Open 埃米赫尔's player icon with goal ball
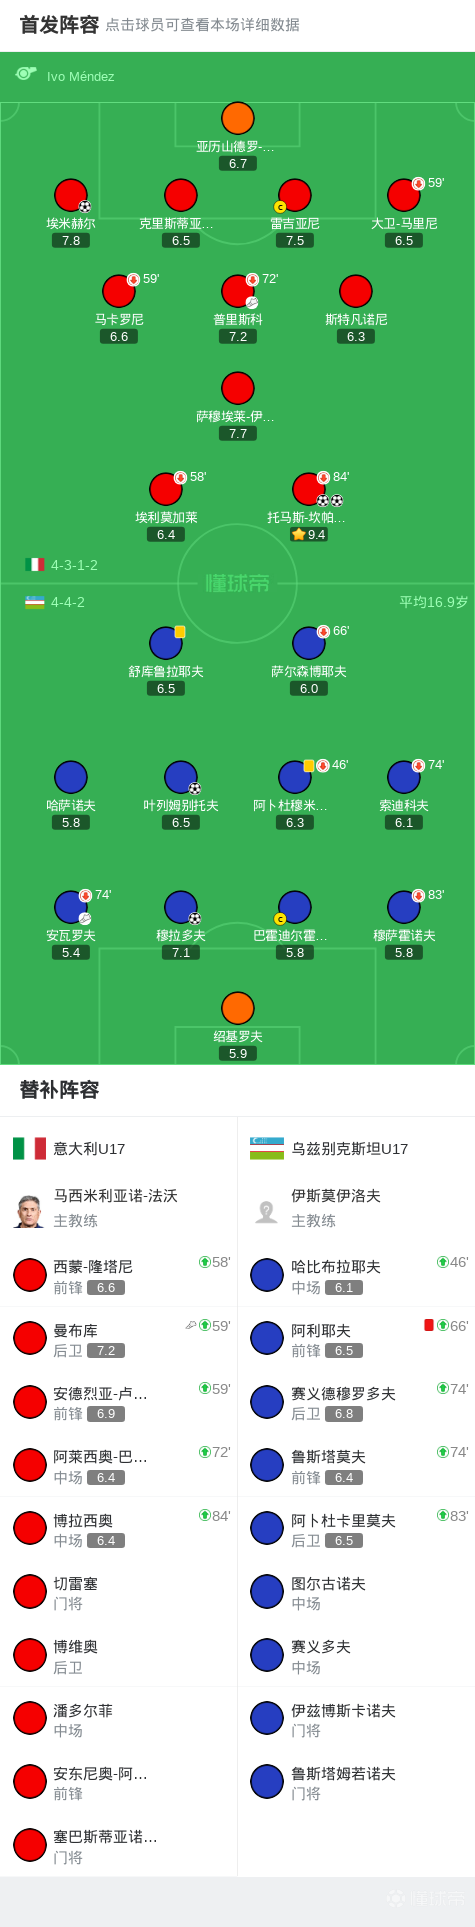Screen dimensions: 475x1927 click(x=71, y=195)
